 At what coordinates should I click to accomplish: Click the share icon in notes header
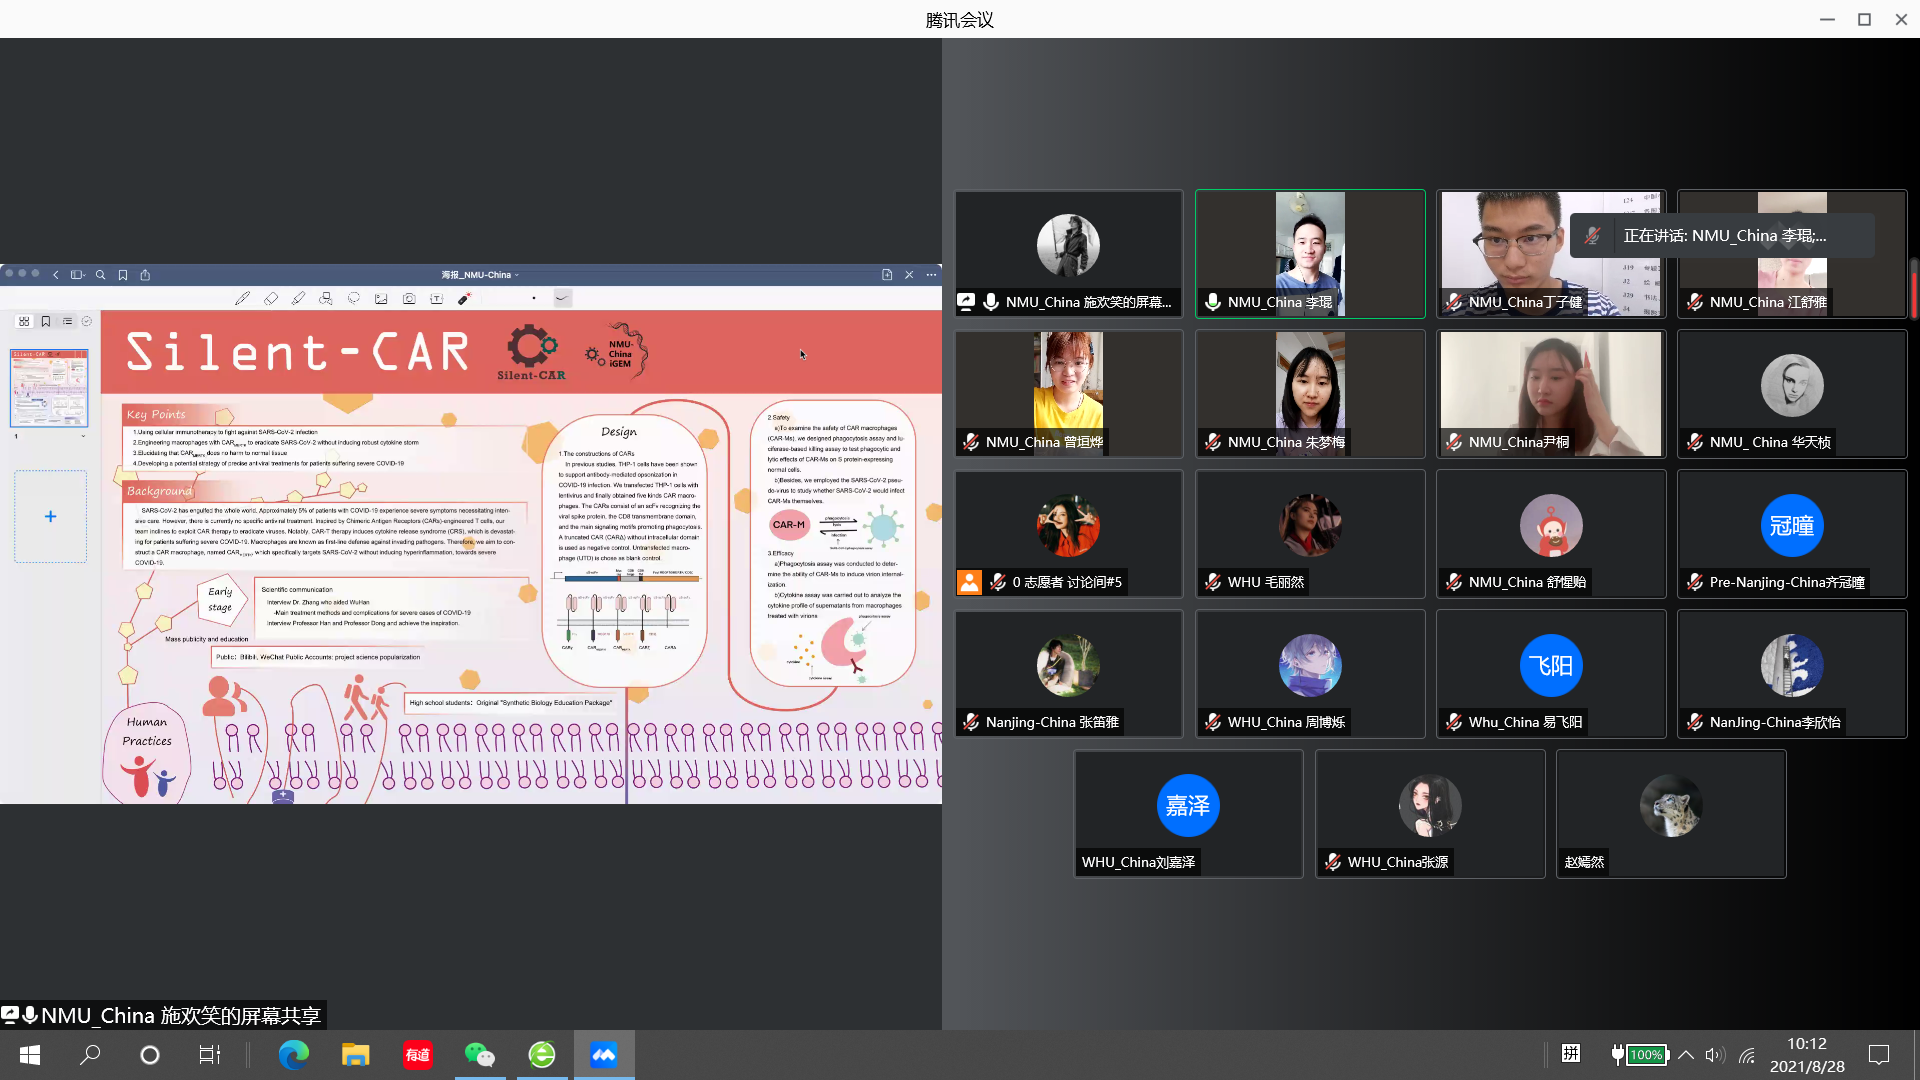click(x=145, y=275)
